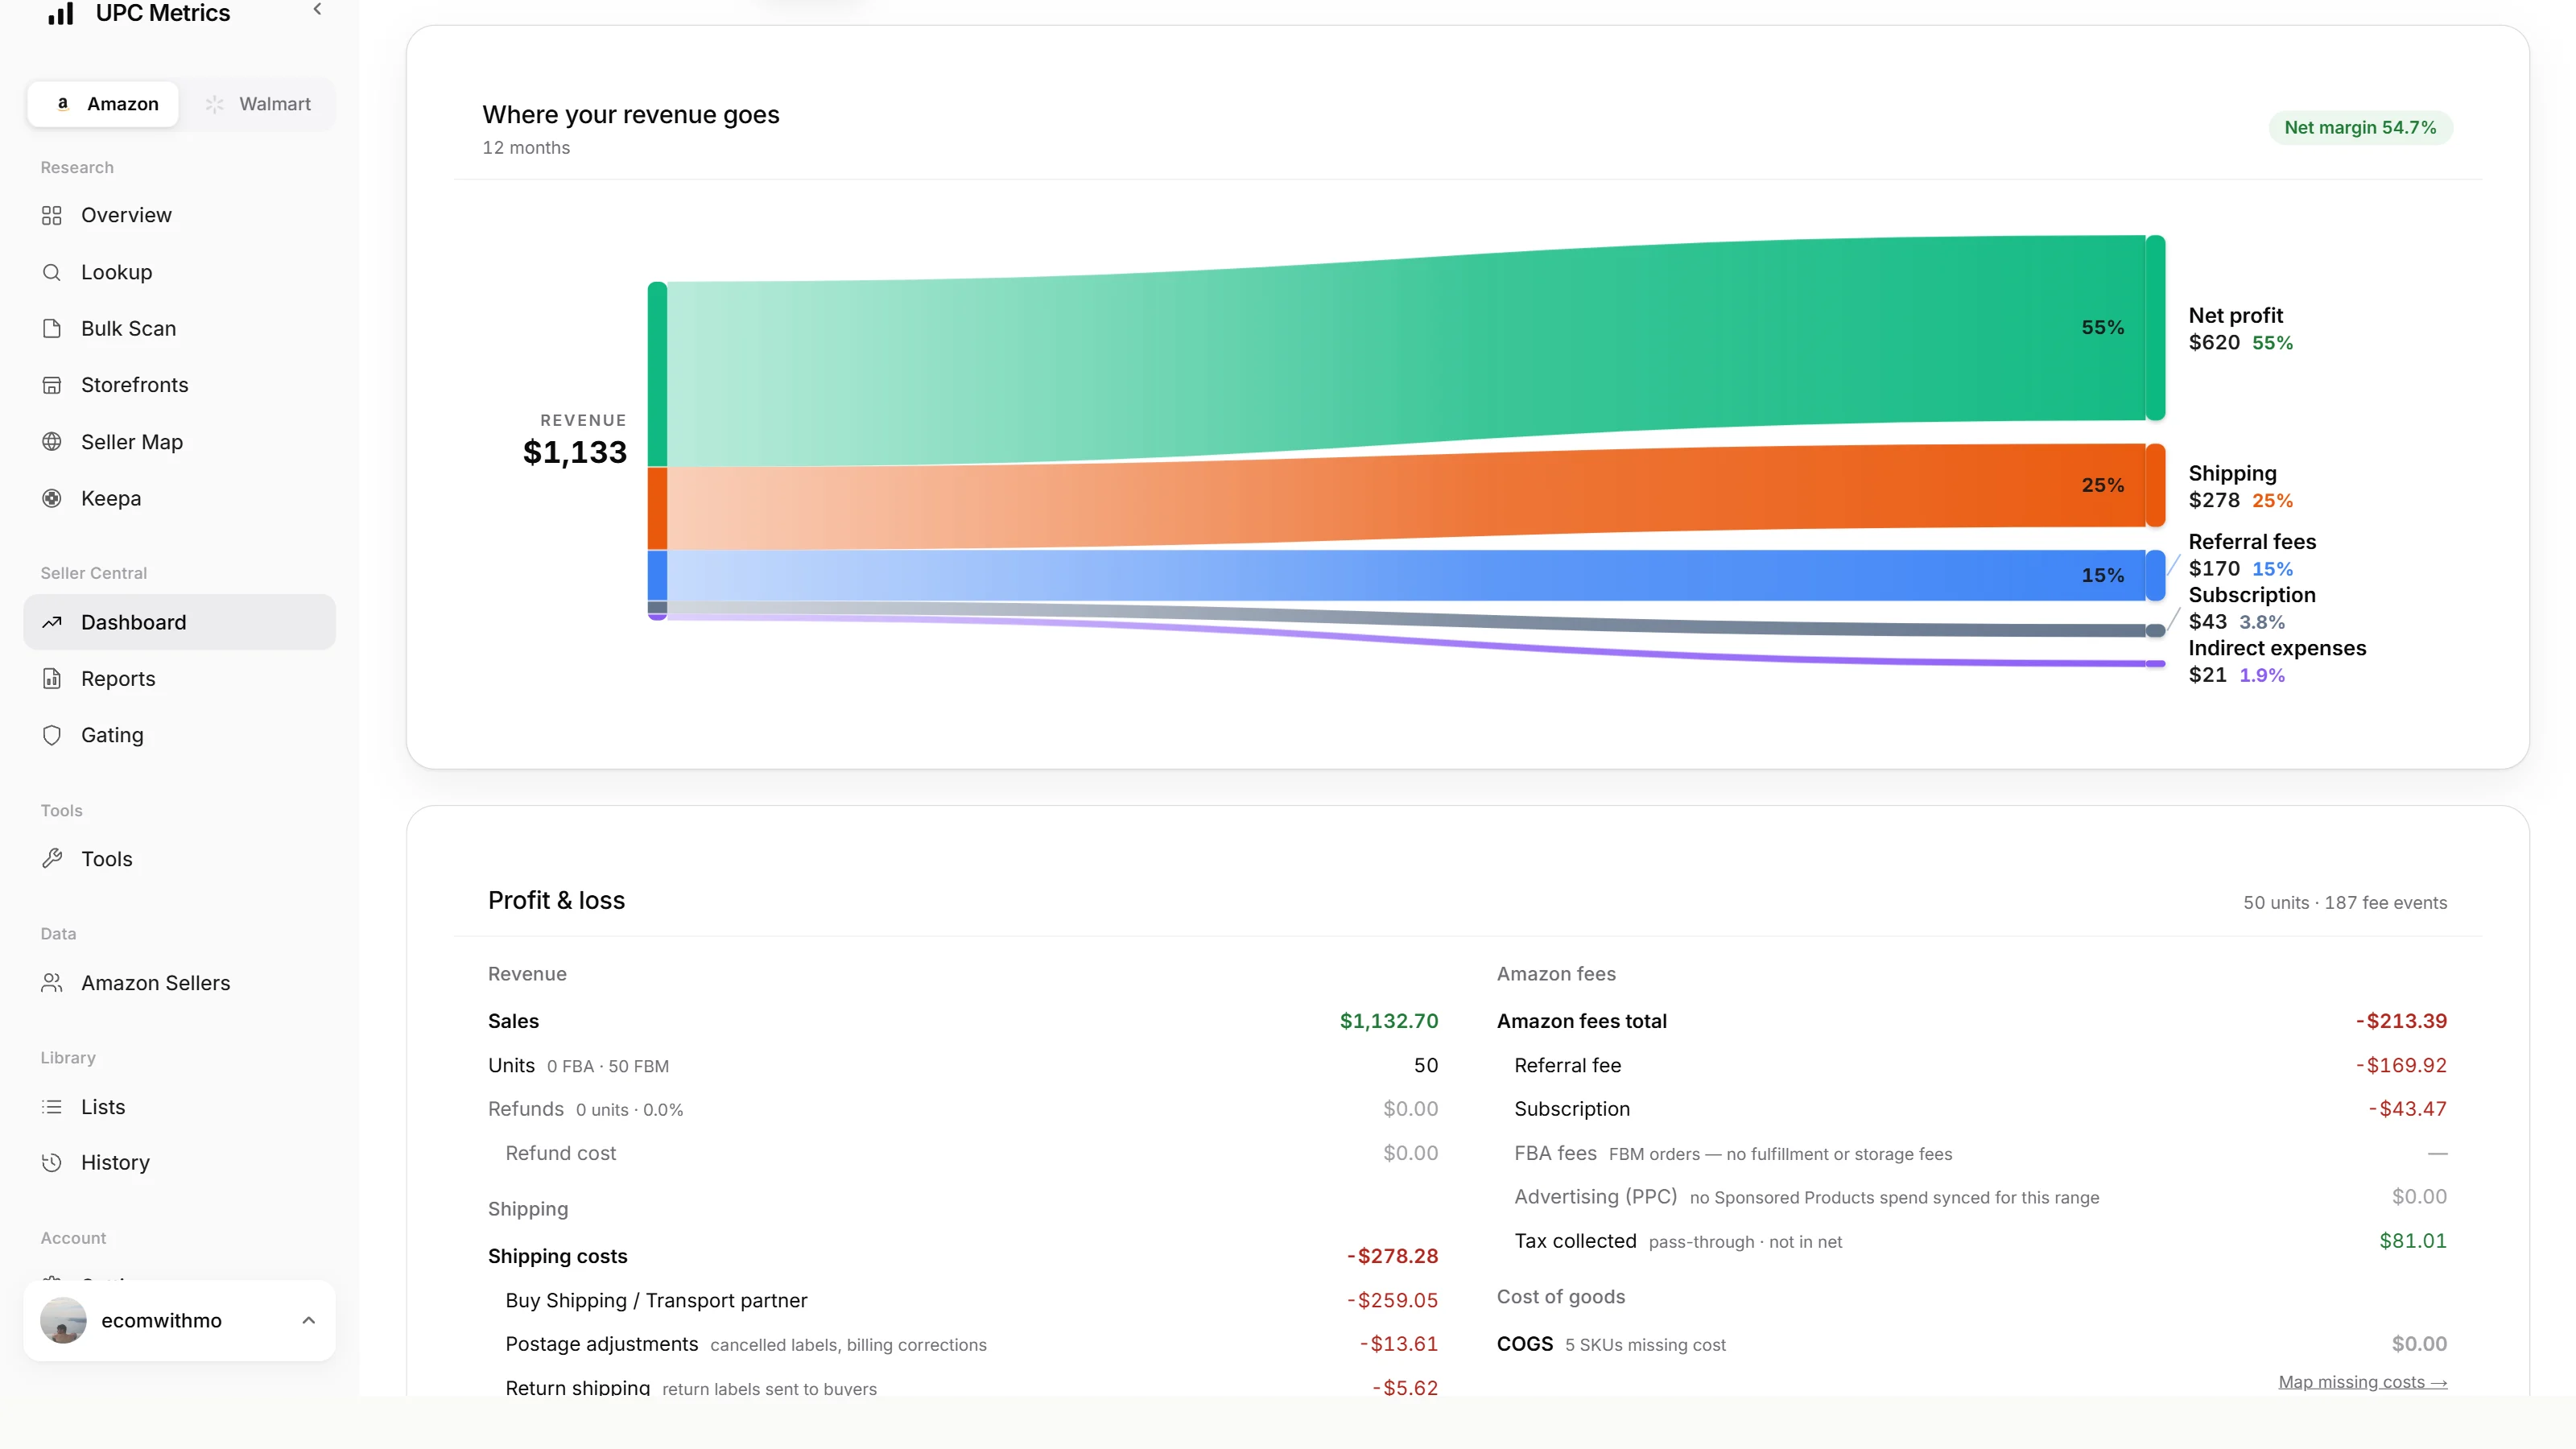
Task: Click the Referral fee -$169.92 value
Action: pos(2401,1065)
